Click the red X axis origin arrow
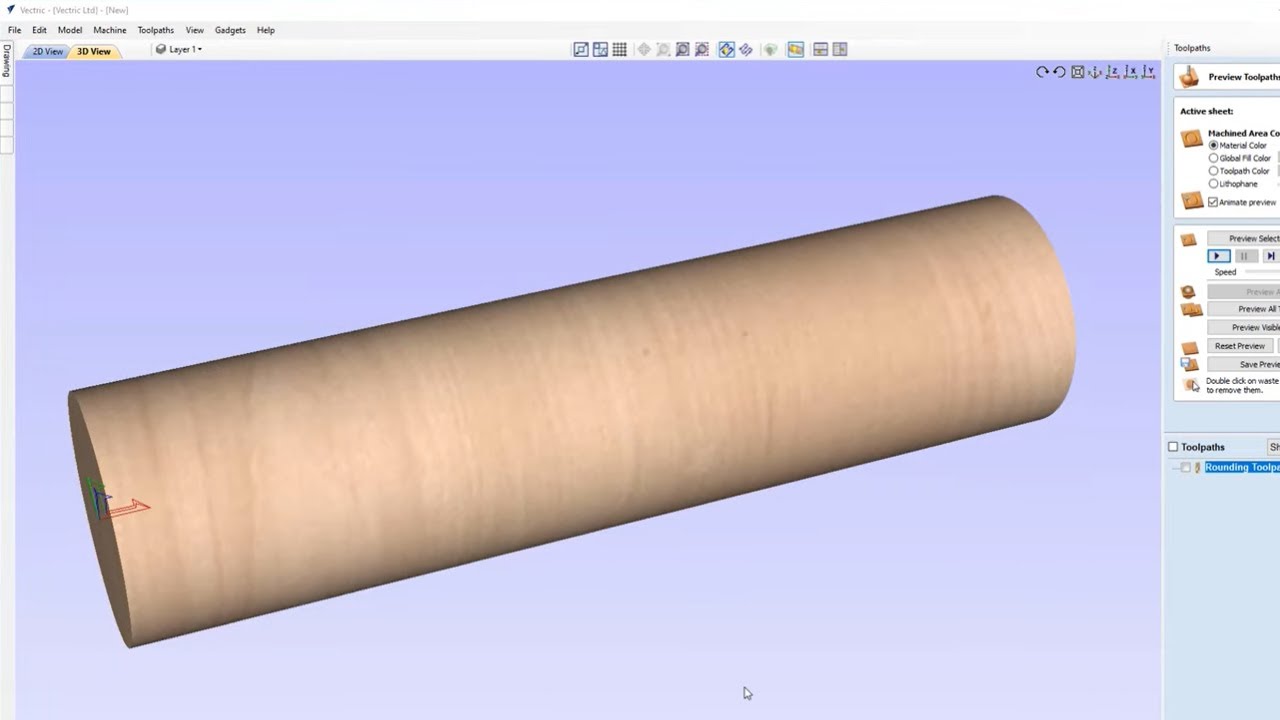The width and height of the screenshot is (1280, 720). pyautogui.click(x=127, y=508)
